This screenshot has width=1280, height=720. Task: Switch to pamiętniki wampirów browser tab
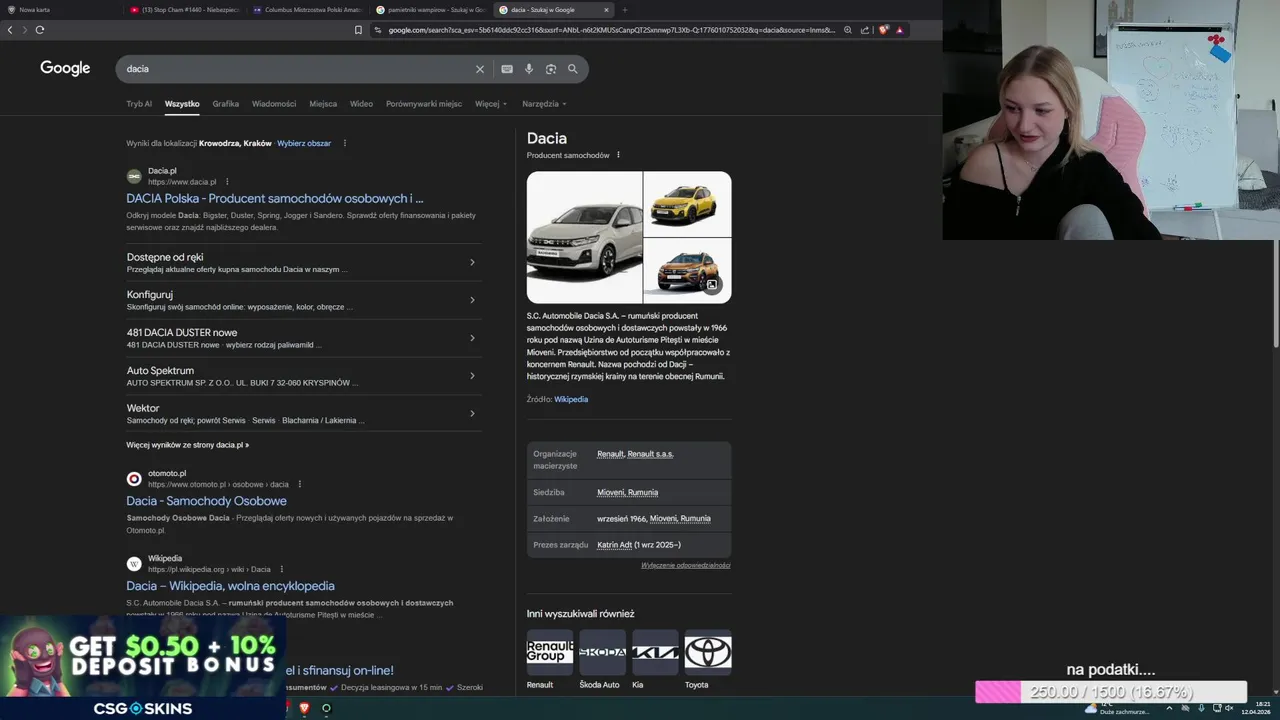(430, 10)
